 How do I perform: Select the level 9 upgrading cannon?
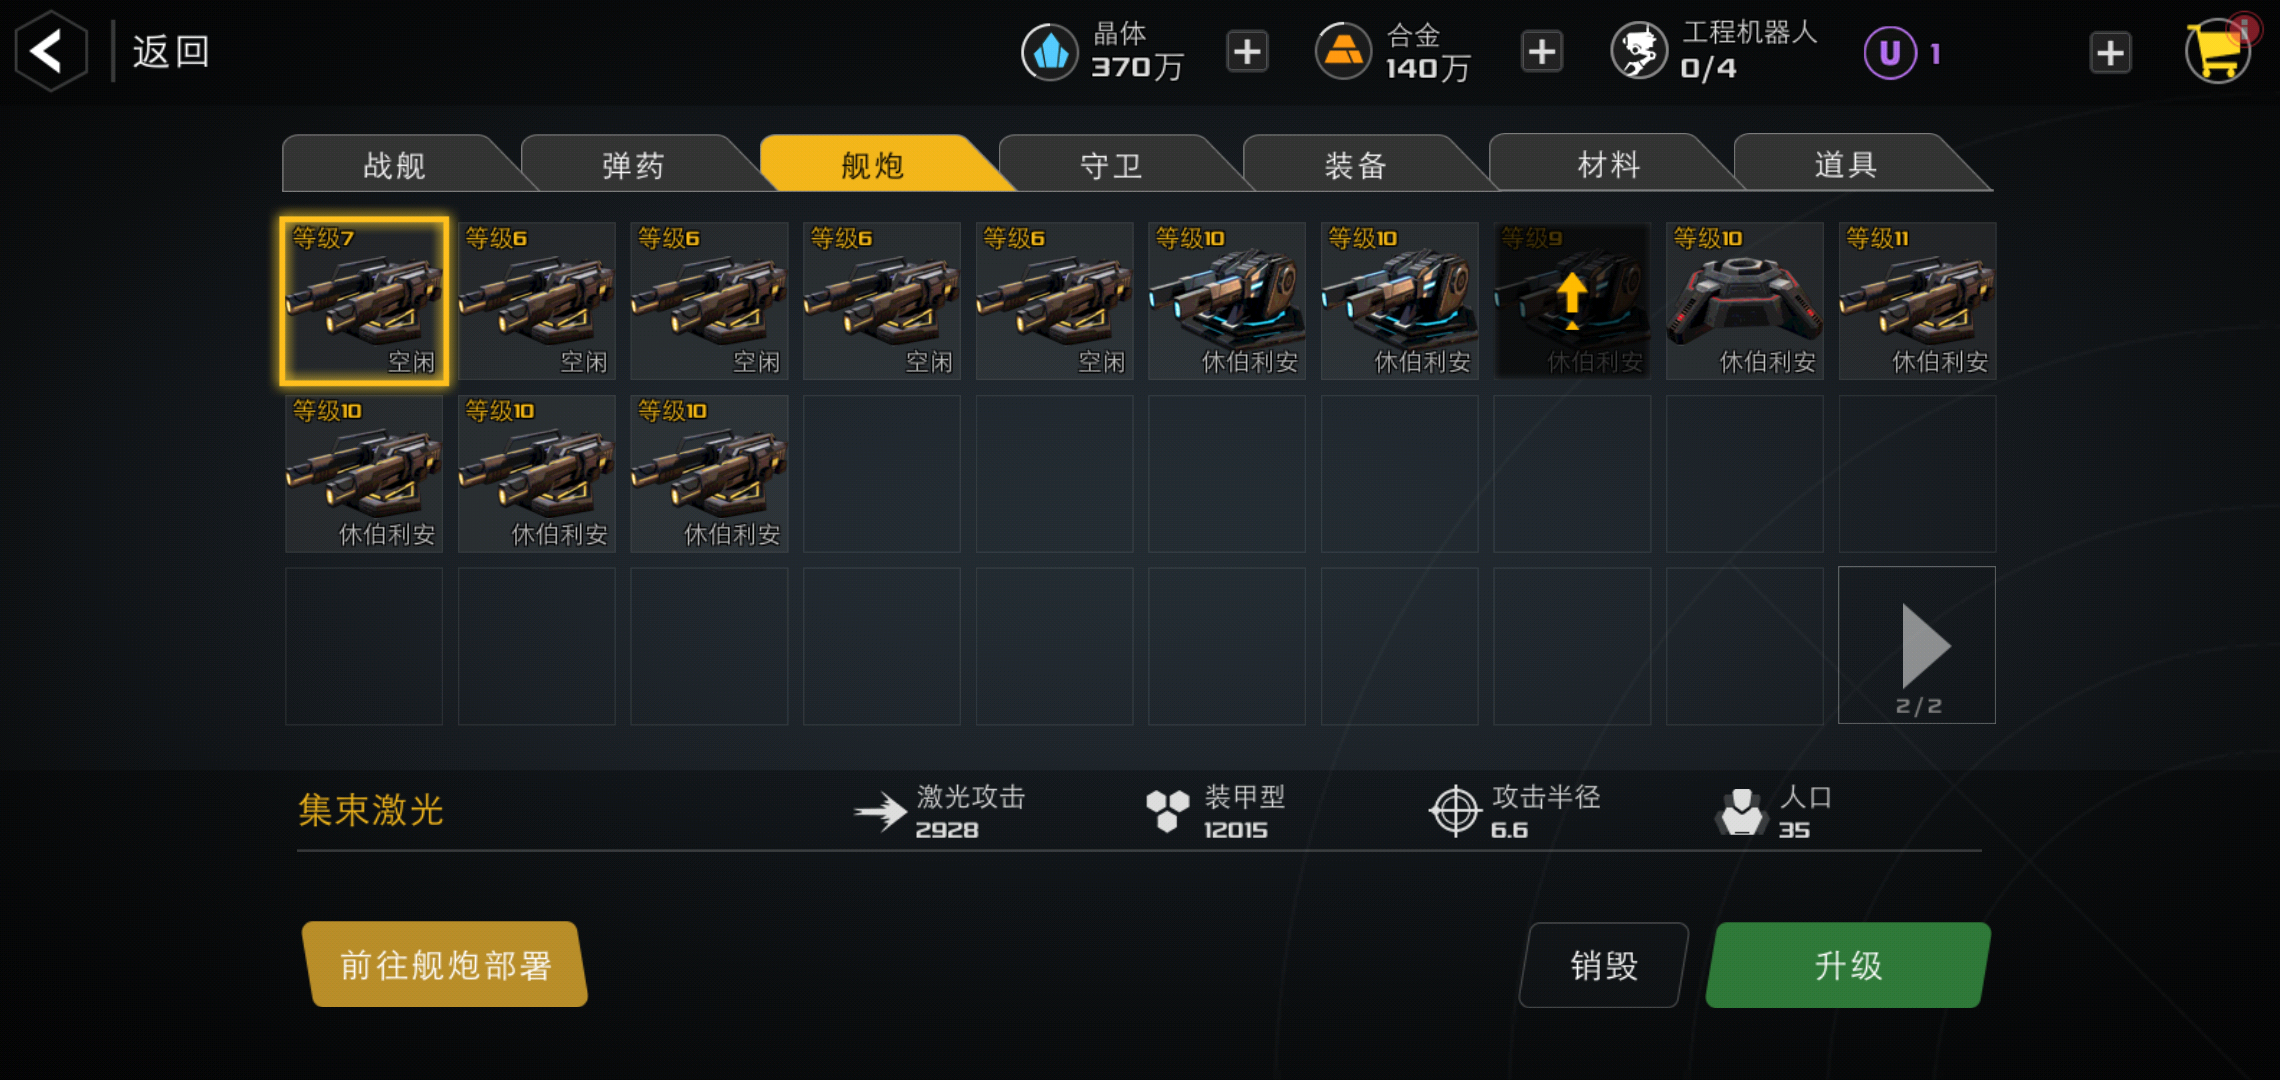tap(1572, 301)
